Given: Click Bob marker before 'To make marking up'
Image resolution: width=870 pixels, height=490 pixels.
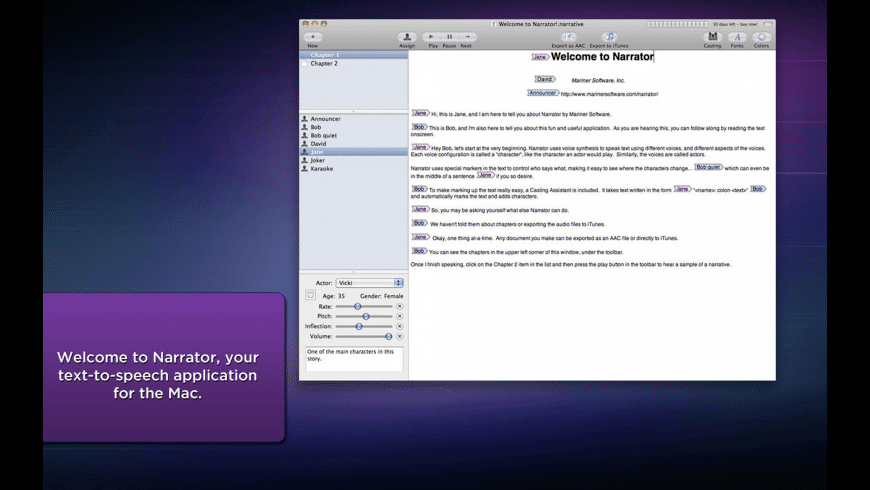Looking at the screenshot, I should [x=419, y=189].
